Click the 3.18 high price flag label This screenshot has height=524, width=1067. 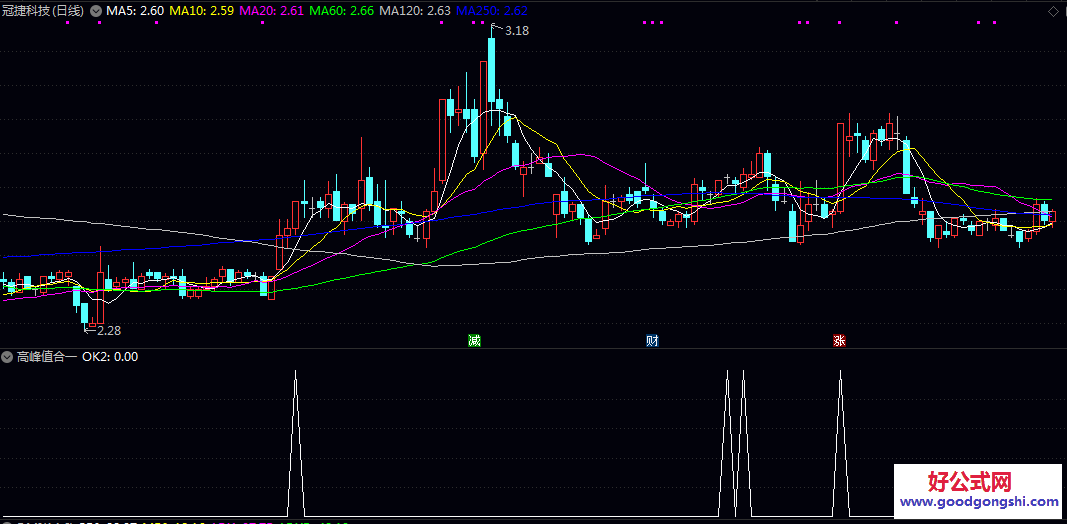pos(516,31)
